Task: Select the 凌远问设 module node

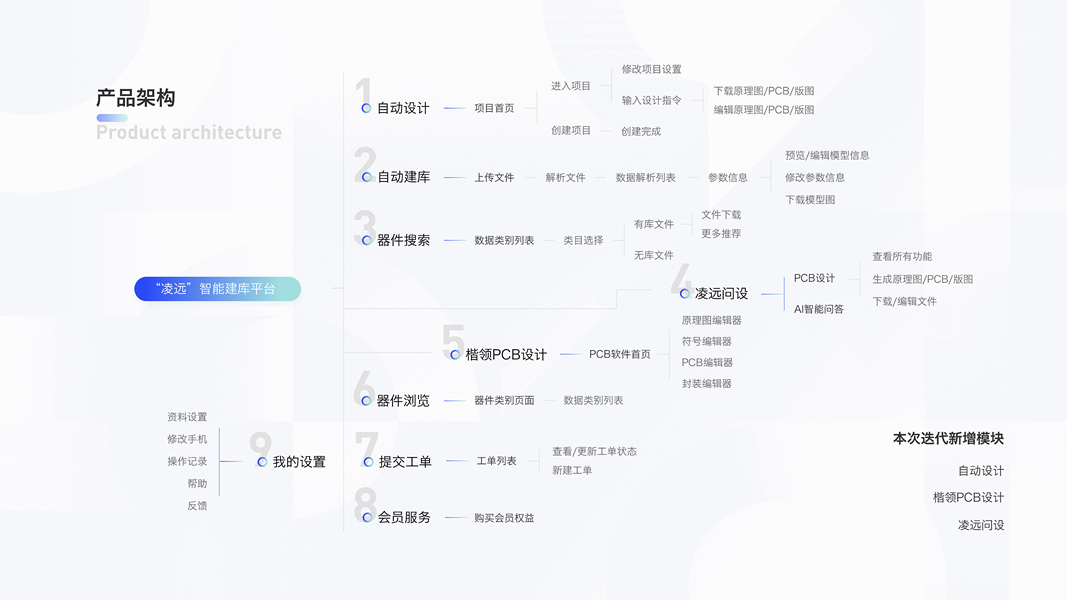Action: click(721, 293)
